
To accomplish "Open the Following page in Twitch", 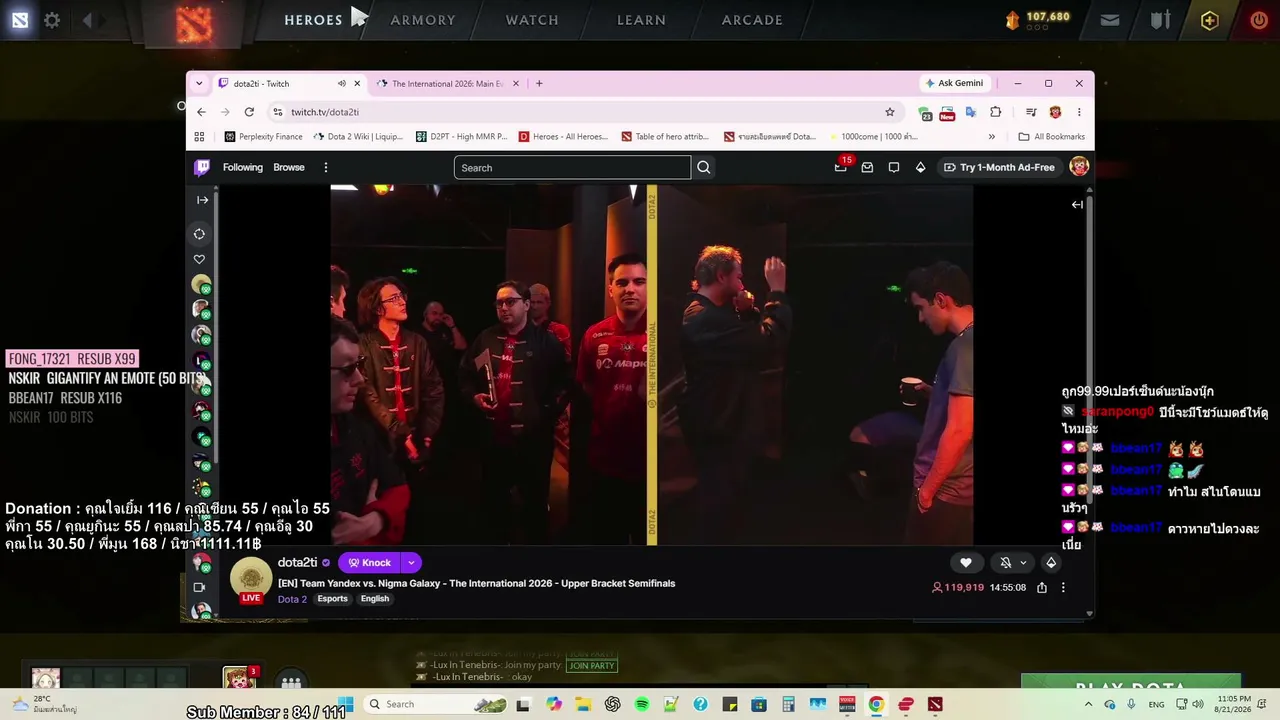I will [x=243, y=167].
